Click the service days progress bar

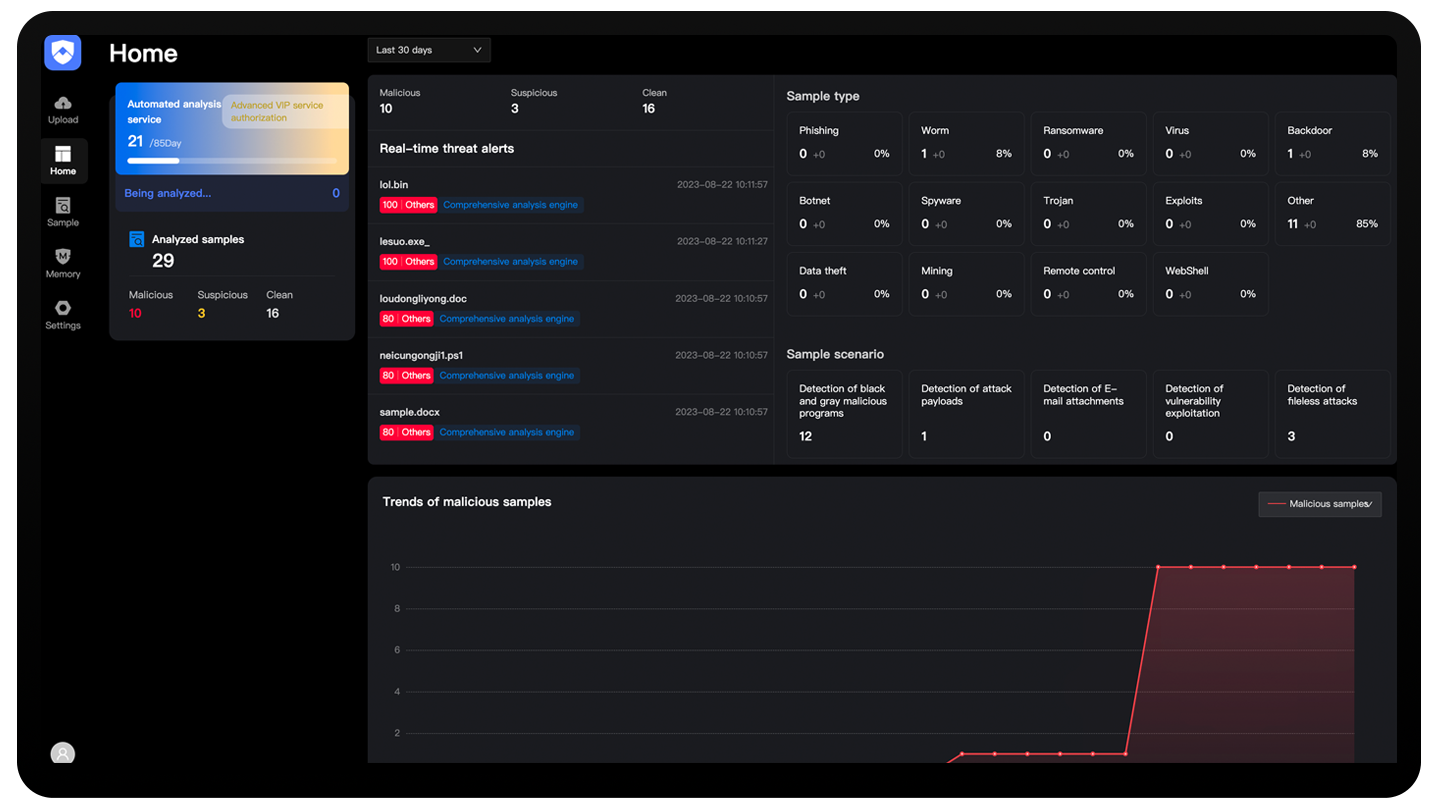click(x=232, y=160)
